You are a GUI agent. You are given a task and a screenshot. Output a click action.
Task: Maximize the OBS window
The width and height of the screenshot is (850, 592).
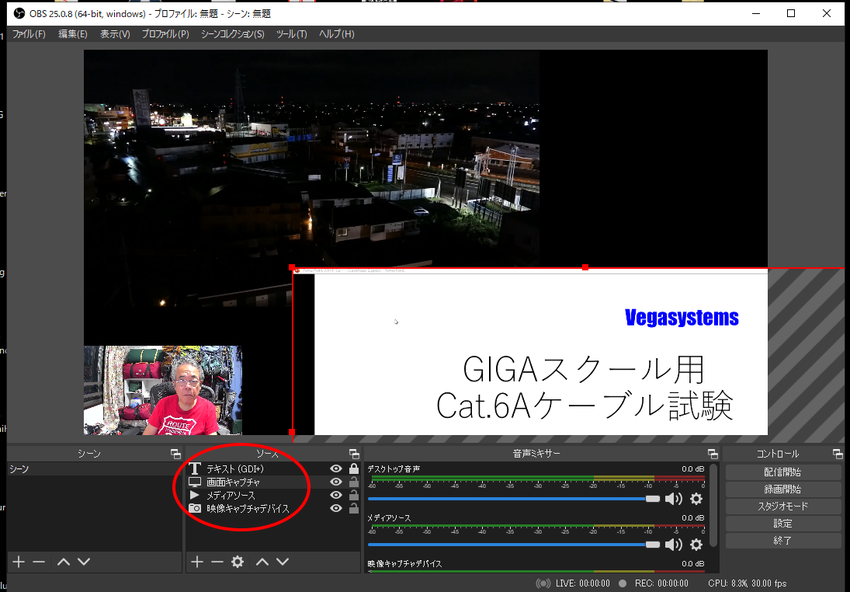(x=791, y=13)
